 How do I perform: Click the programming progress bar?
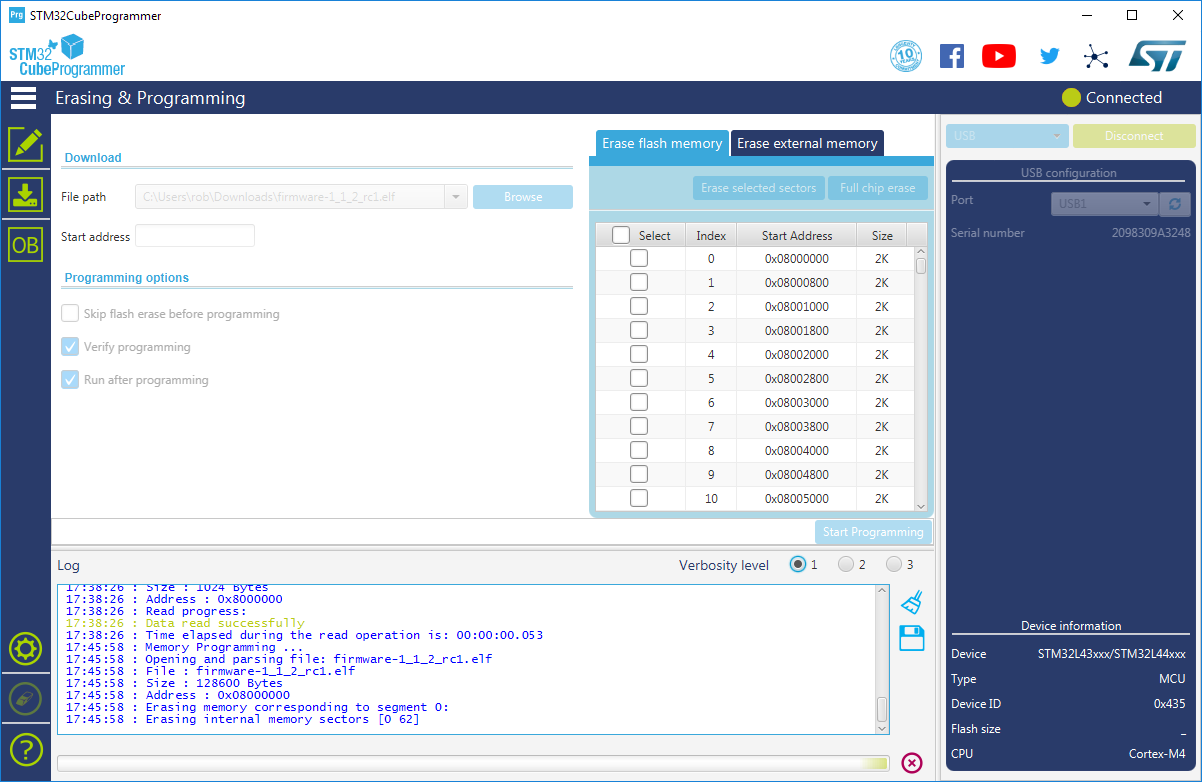tap(473, 763)
